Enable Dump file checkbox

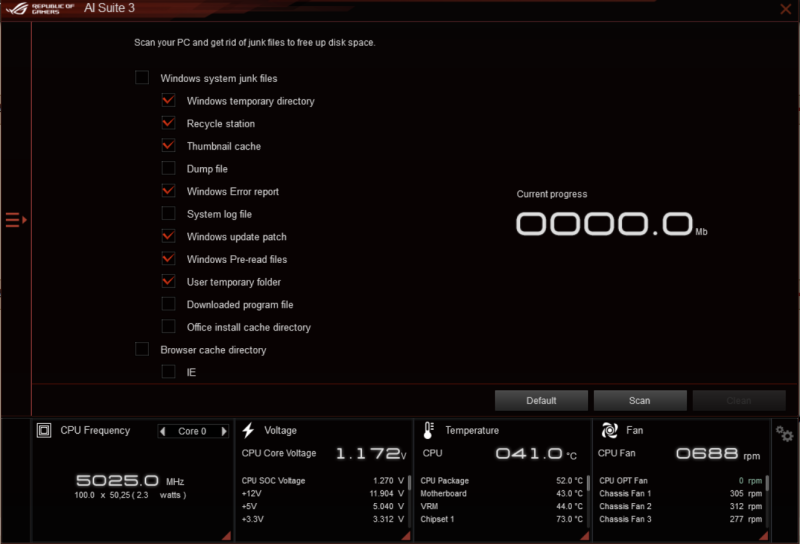(x=168, y=168)
